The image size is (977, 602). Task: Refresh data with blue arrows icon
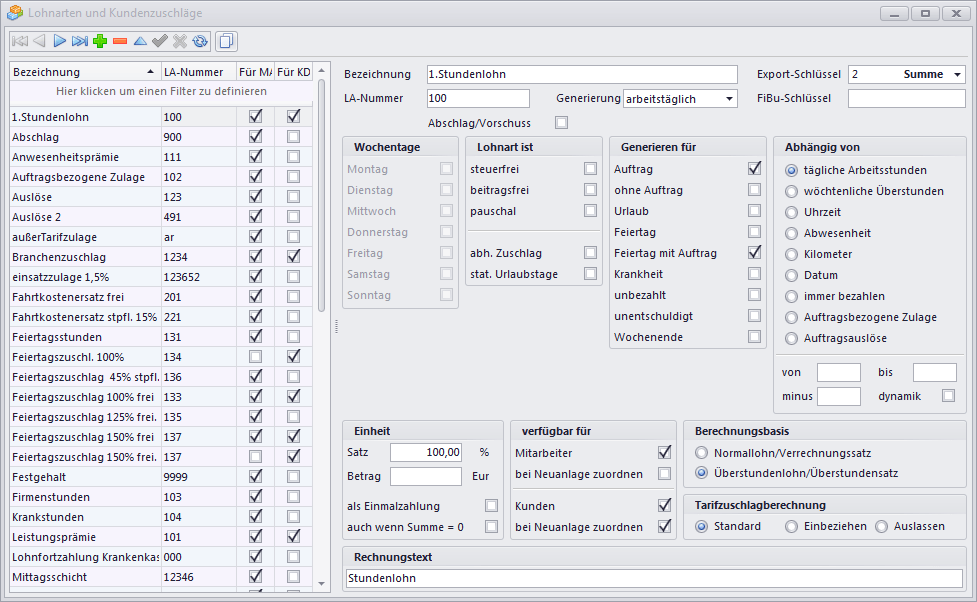[200, 41]
